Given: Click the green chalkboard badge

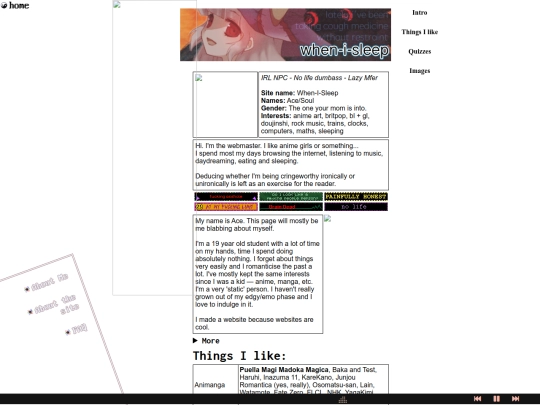Looking at the screenshot, I should point(291,196).
